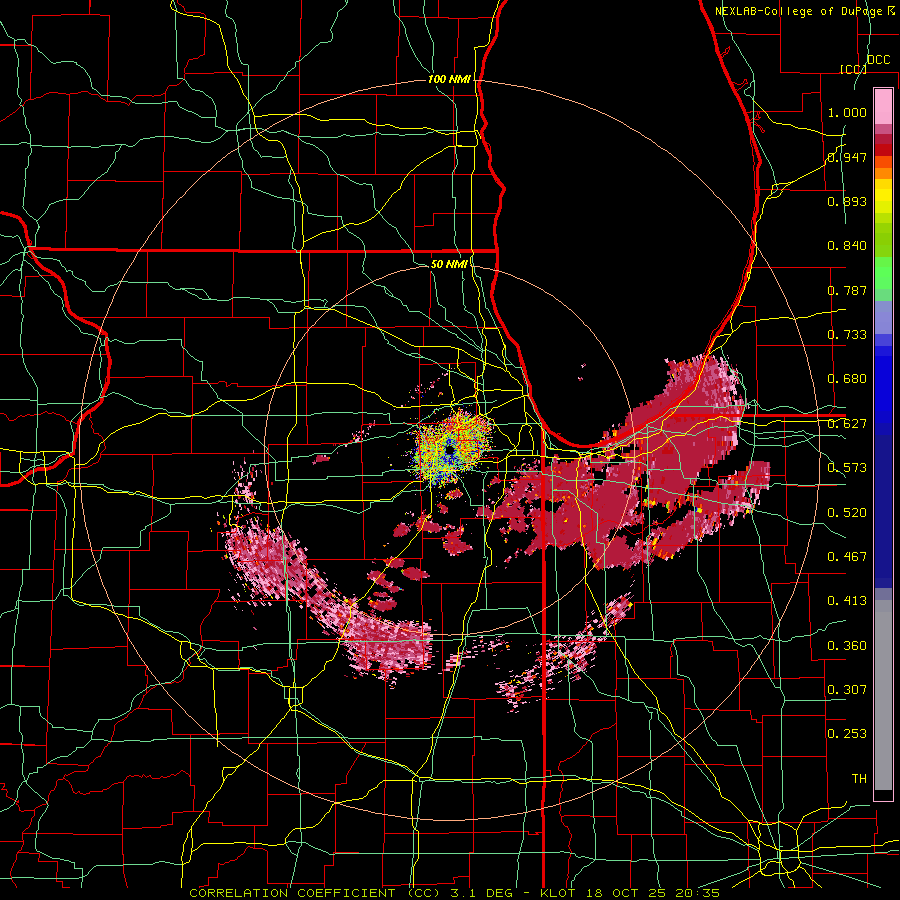Click the 0.467 scale value
The height and width of the screenshot is (900, 900).
tap(847, 556)
